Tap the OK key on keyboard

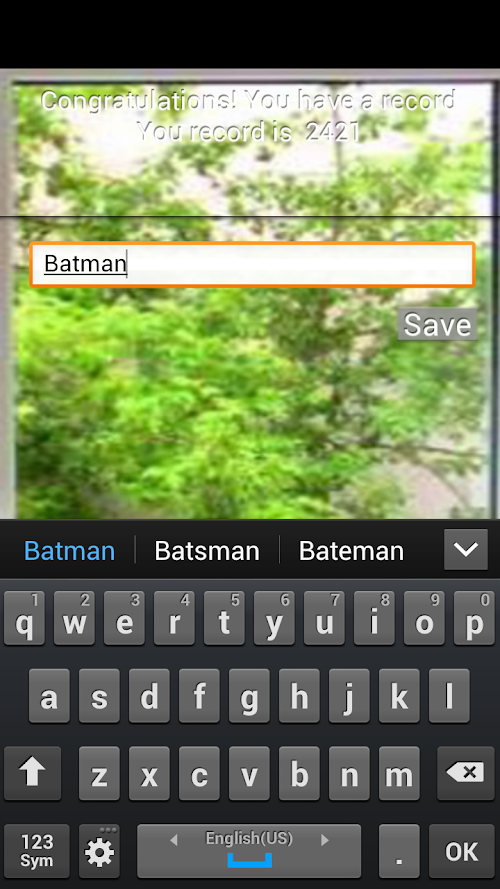(462, 851)
